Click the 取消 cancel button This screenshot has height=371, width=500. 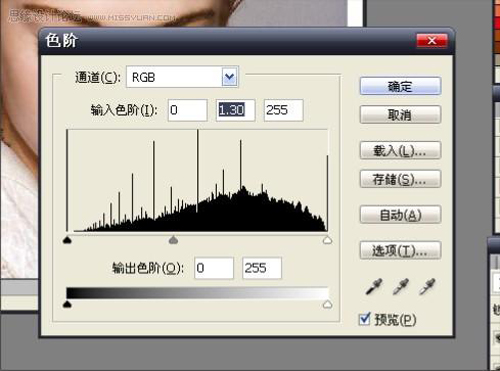[400, 115]
